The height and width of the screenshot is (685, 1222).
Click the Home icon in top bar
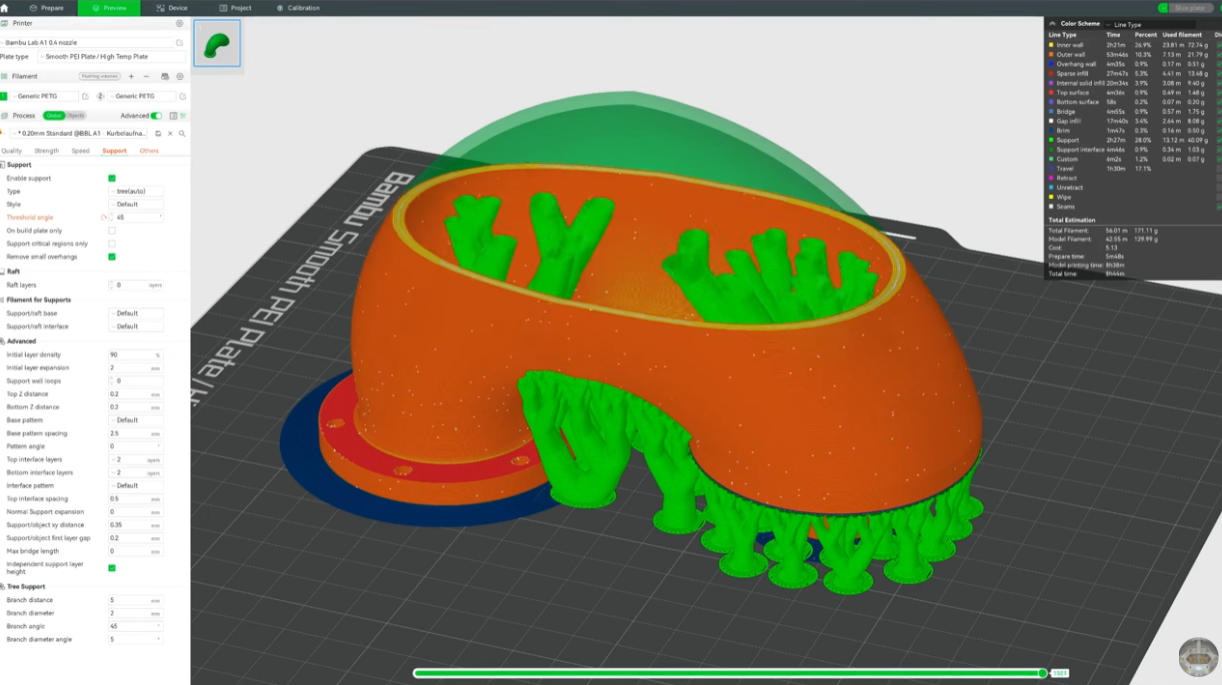5,8
